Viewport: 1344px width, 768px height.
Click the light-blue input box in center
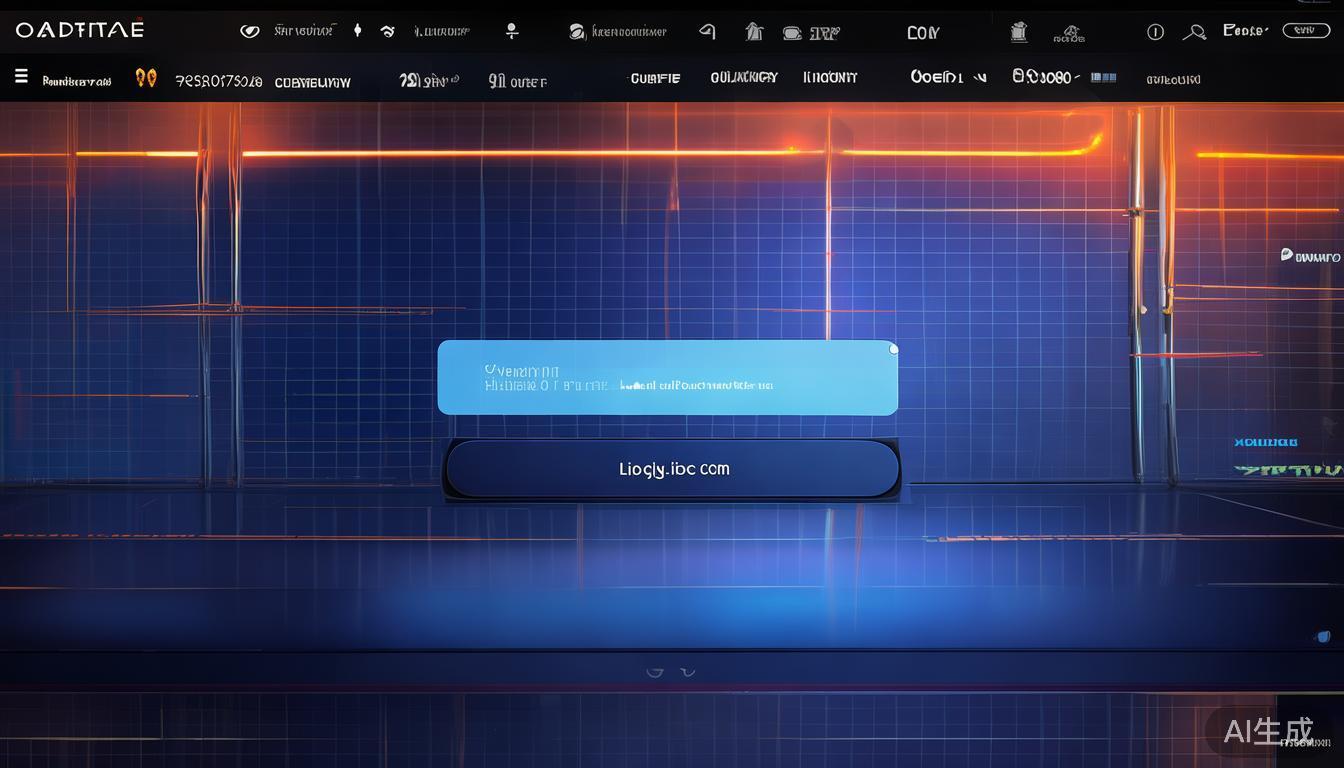click(667, 378)
